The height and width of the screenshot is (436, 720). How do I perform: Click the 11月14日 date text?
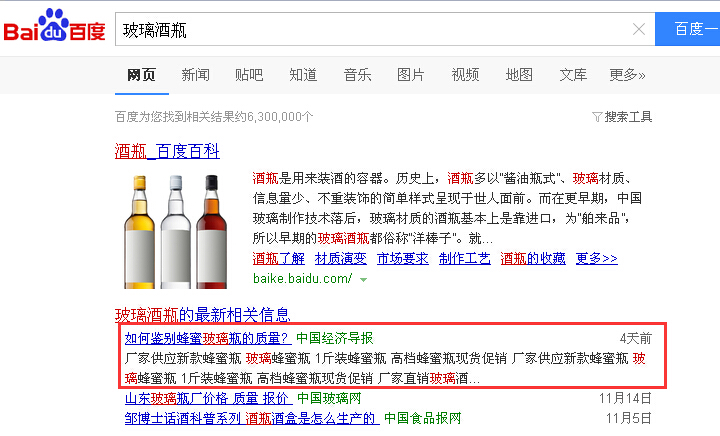625,398
